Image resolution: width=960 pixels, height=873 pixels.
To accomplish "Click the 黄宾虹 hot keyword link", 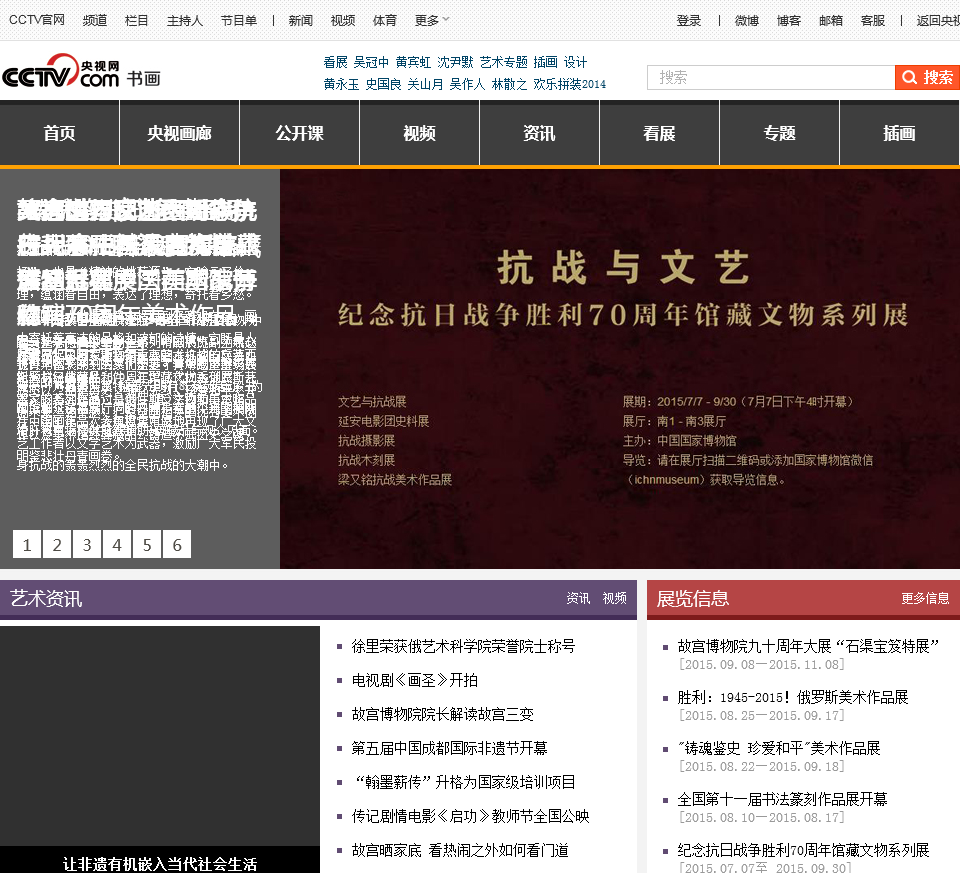I will tap(413, 62).
